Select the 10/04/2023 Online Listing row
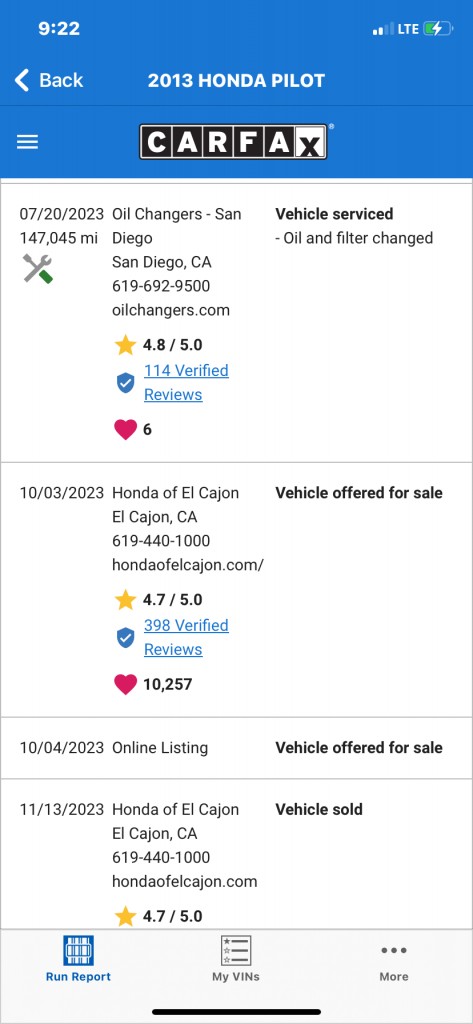The image size is (473, 1024). click(236, 748)
